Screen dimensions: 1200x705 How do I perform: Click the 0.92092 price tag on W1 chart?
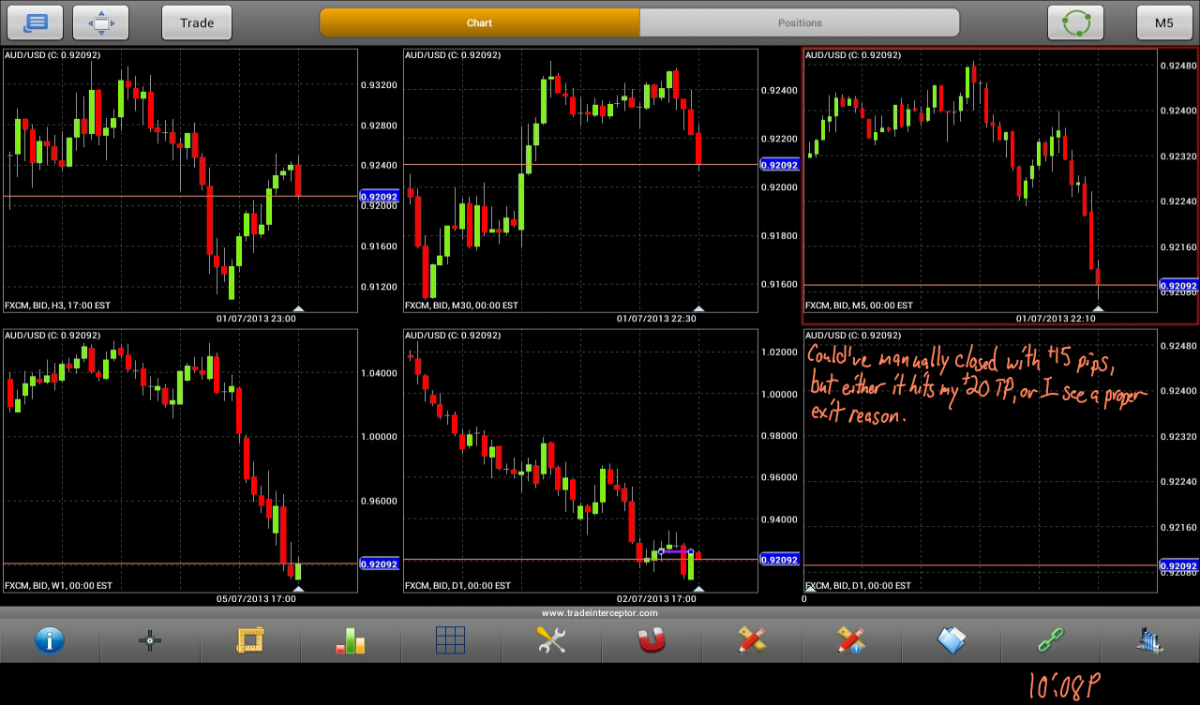(379, 562)
